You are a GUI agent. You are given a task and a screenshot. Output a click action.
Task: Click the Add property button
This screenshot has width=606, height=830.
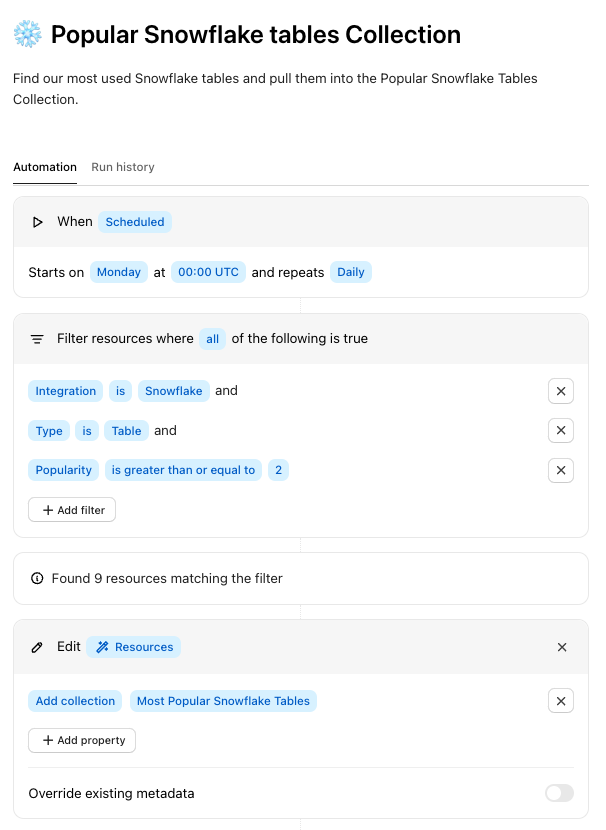click(x=82, y=740)
